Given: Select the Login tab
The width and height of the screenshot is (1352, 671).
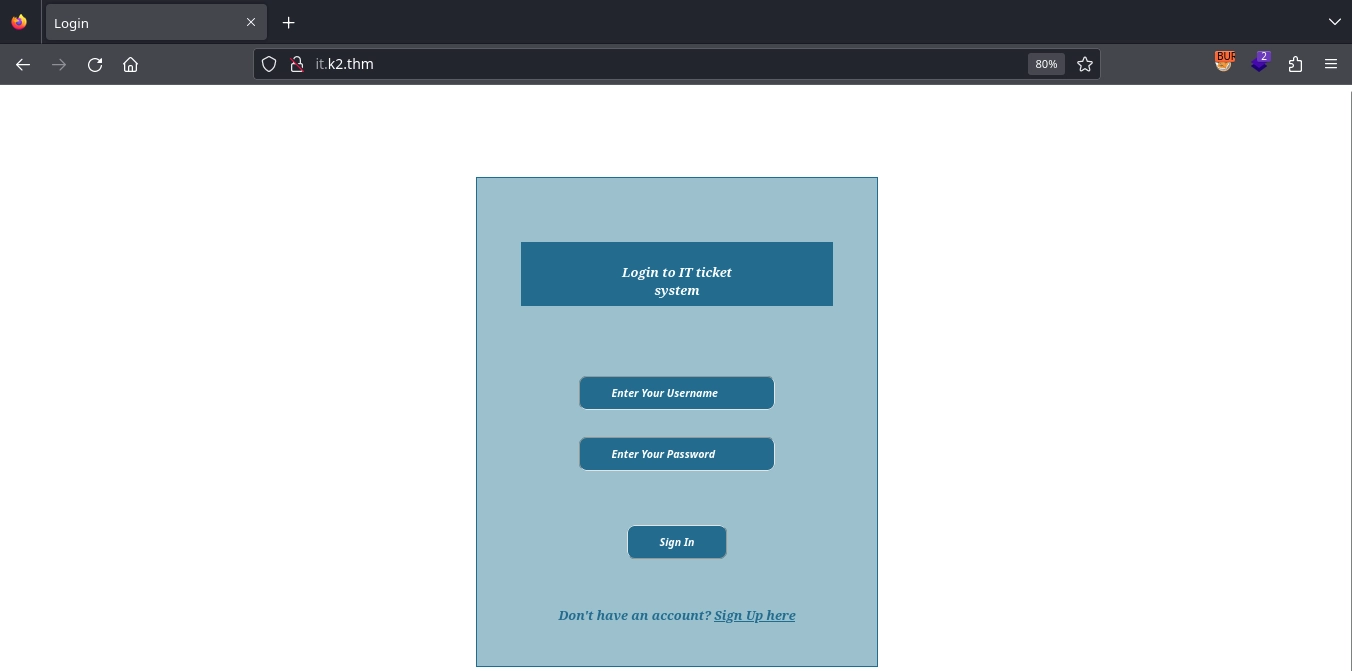Looking at the screenshot, I should (x=140, y=22).
